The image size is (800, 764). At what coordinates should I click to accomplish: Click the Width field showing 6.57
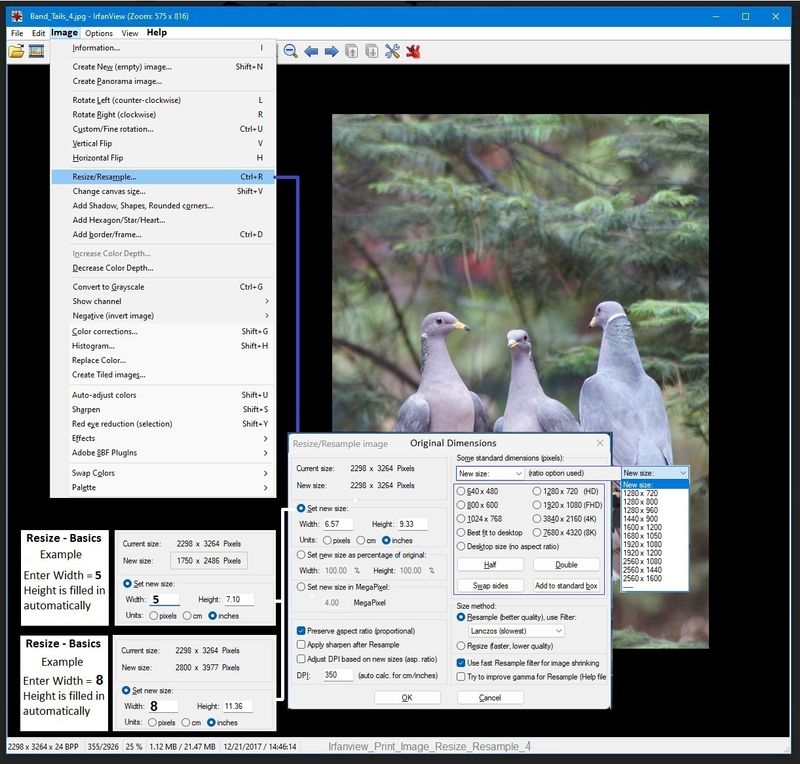[337, 524]
